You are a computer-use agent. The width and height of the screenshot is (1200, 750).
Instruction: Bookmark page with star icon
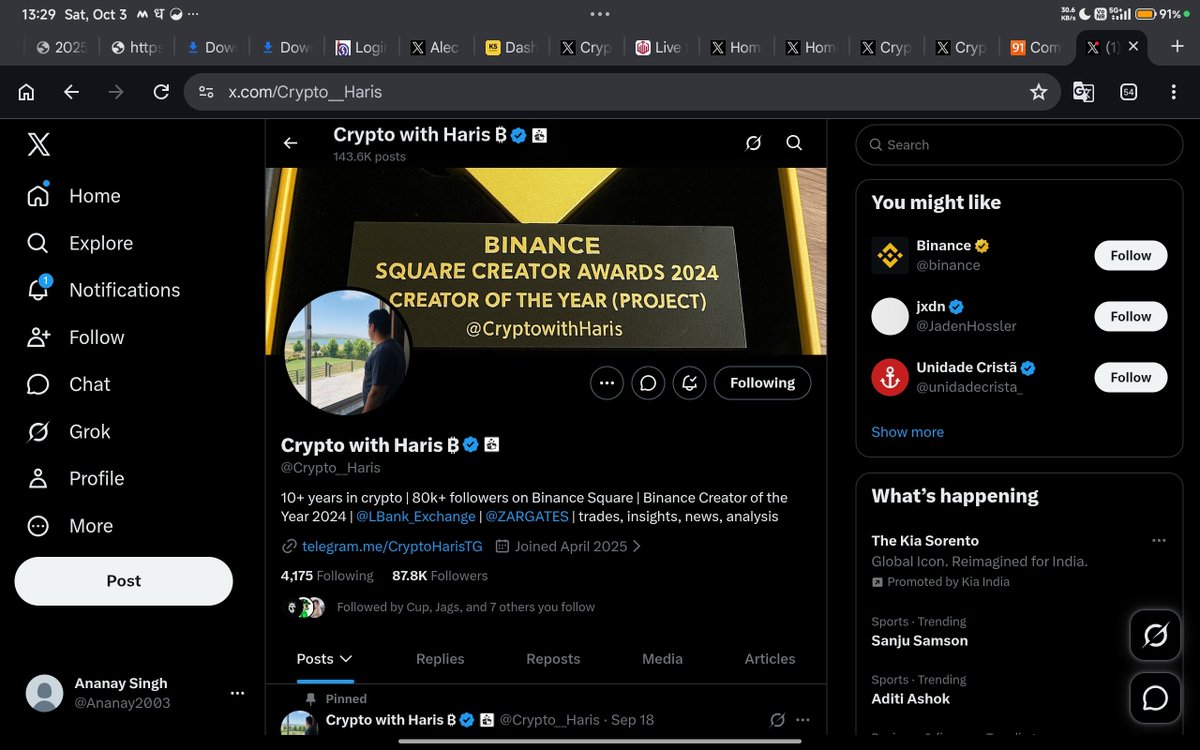pos(1038,92)
